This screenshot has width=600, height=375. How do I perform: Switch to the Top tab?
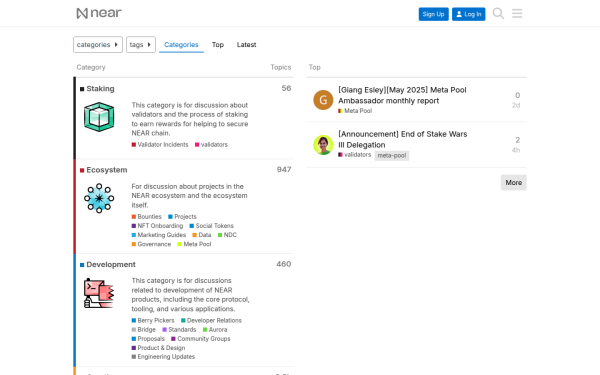[218, 45]
